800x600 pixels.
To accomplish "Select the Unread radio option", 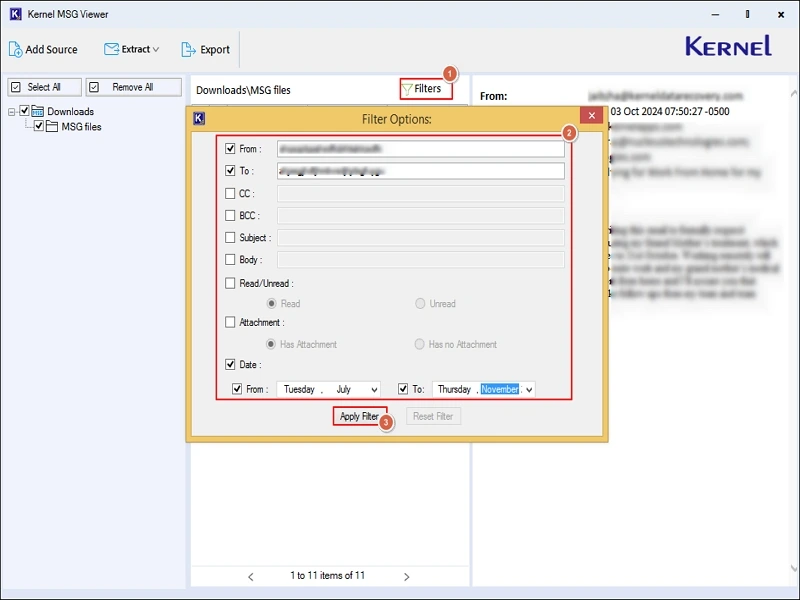I will [420, 304].
